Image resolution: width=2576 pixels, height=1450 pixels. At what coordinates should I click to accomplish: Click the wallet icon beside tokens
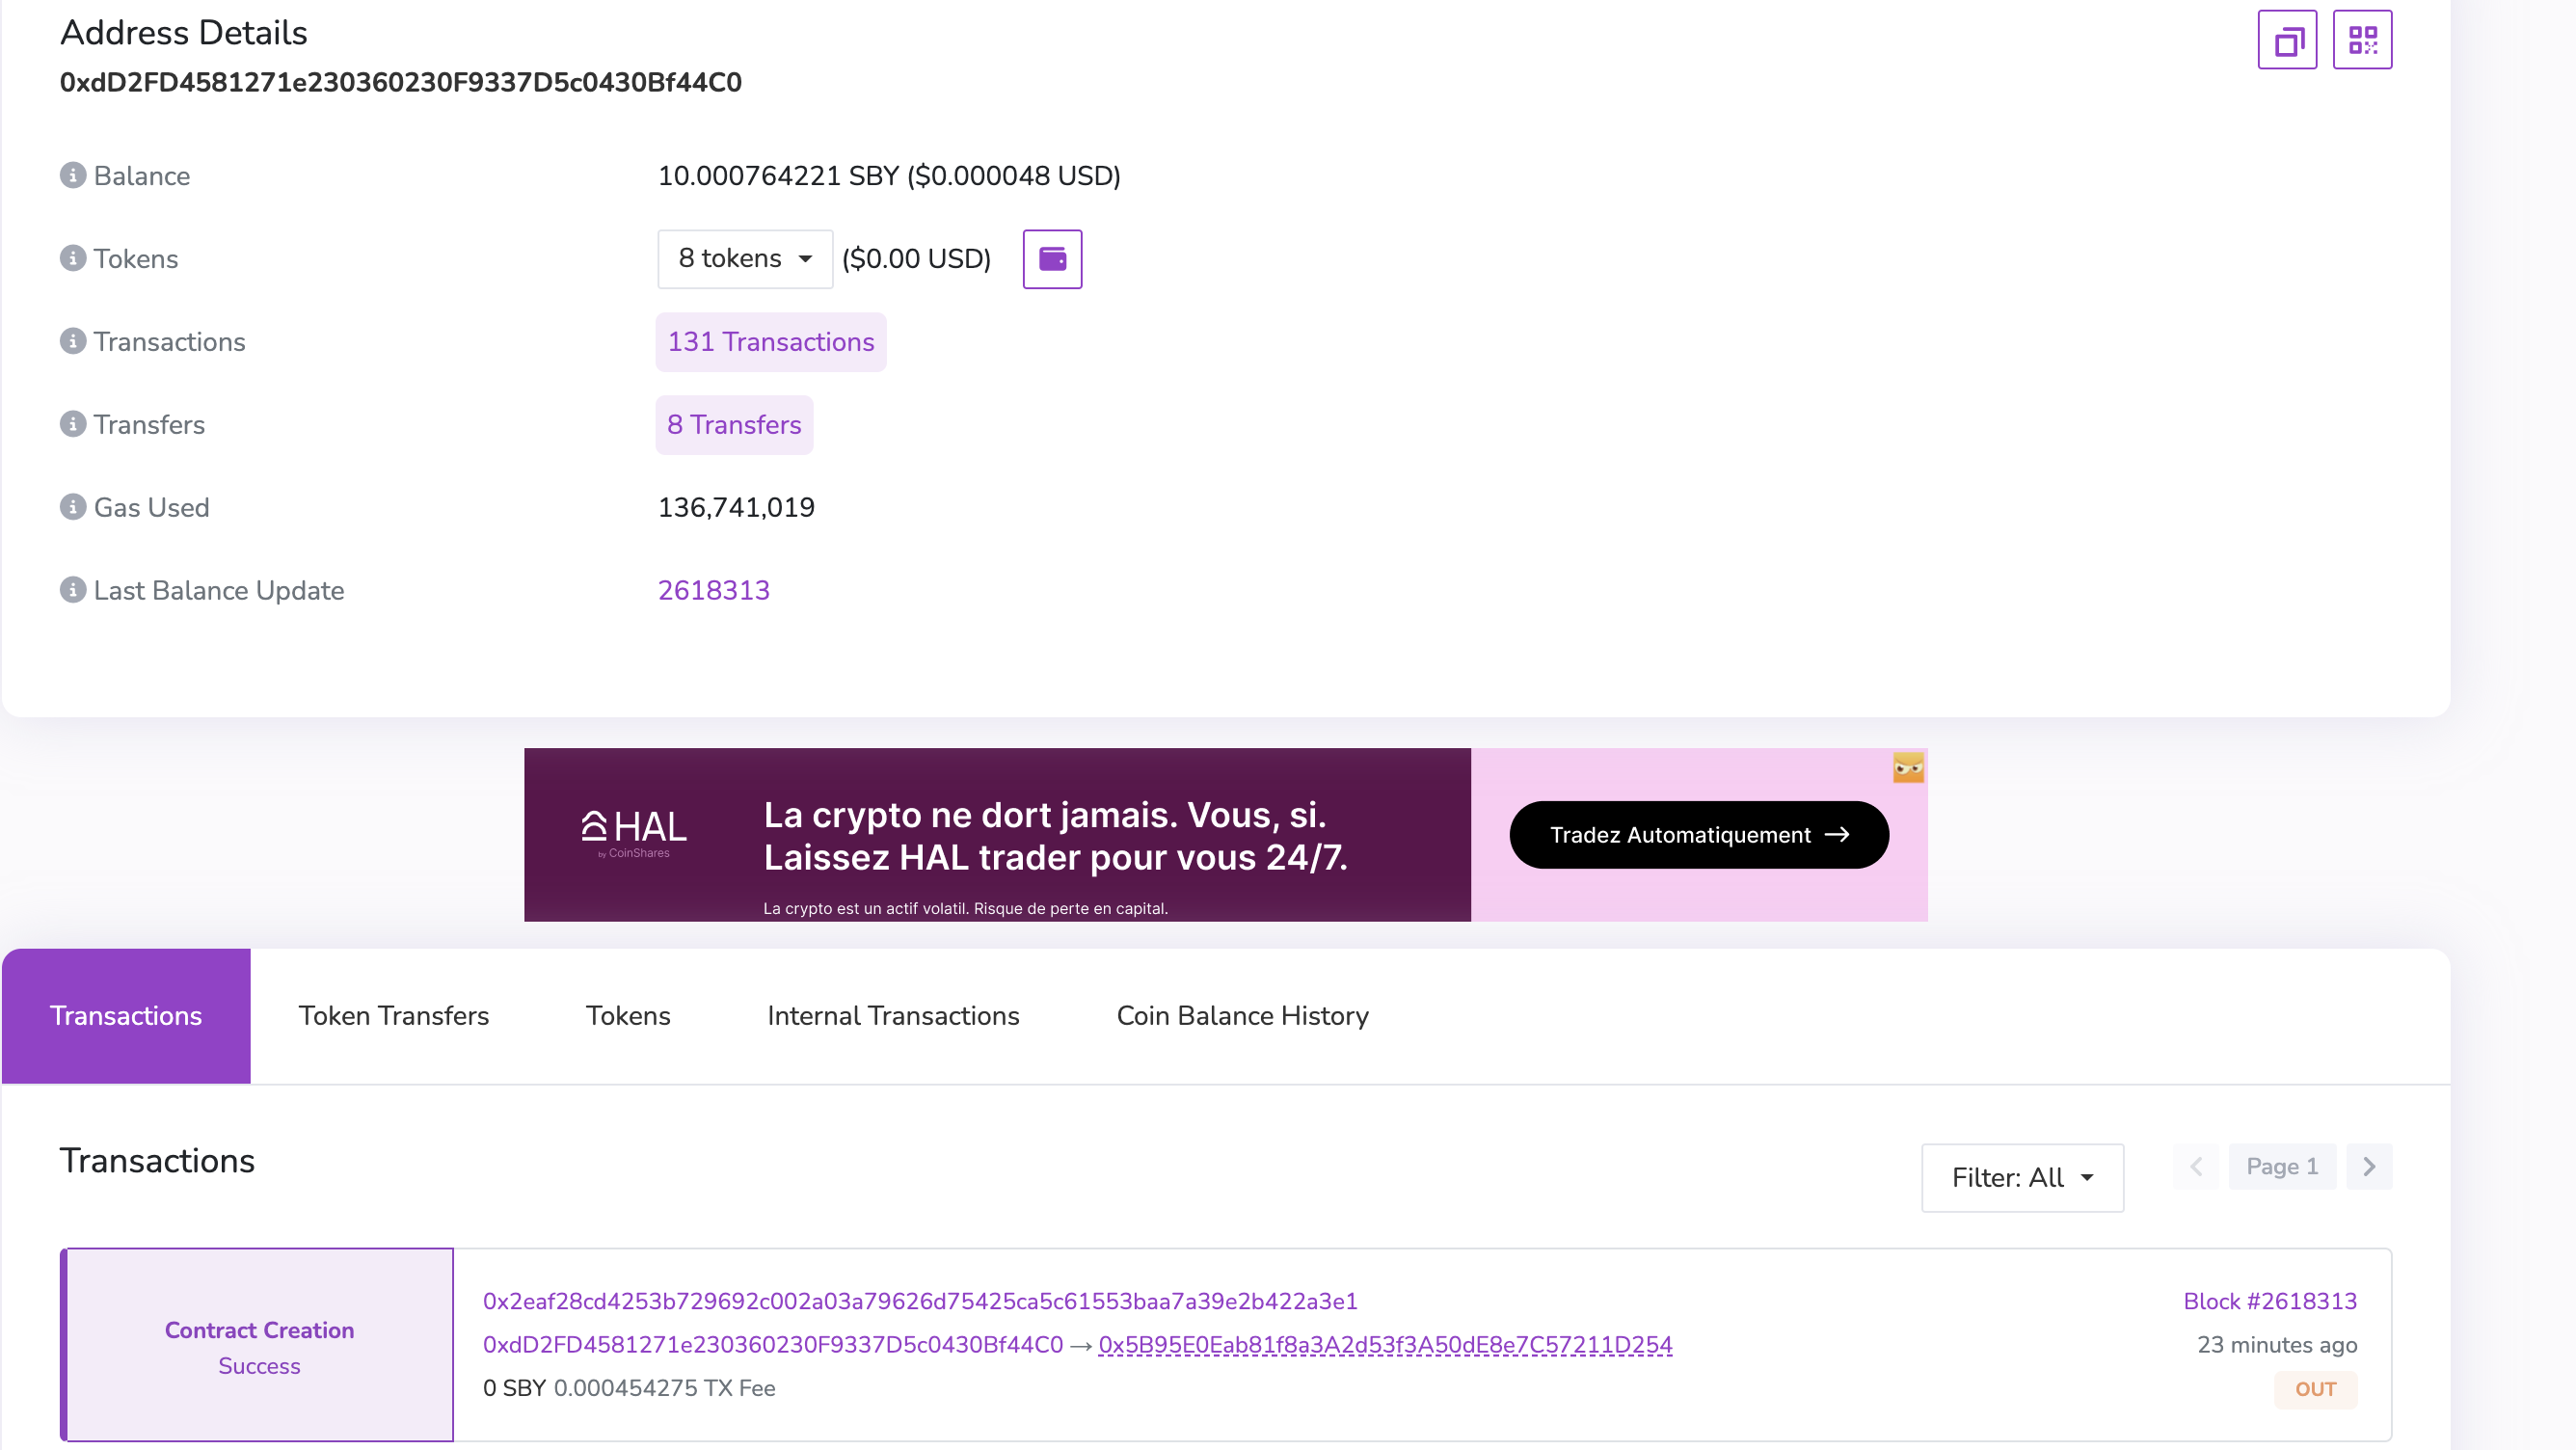pyautogui.click(x=1052, y=259)
